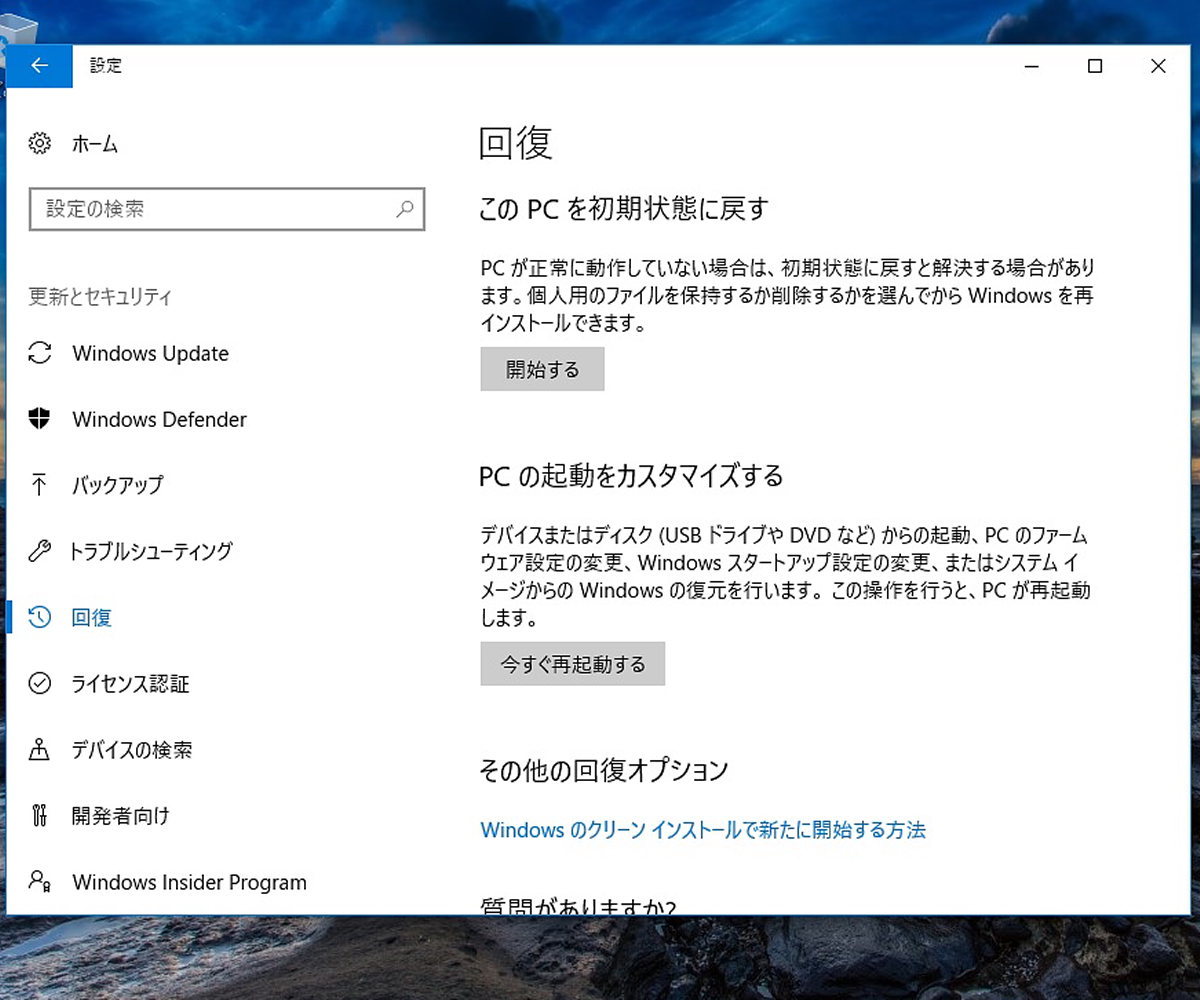Click the Backup upload arrow icon
Viewport: 1200px width, 1000px height.
click(39, 485)
